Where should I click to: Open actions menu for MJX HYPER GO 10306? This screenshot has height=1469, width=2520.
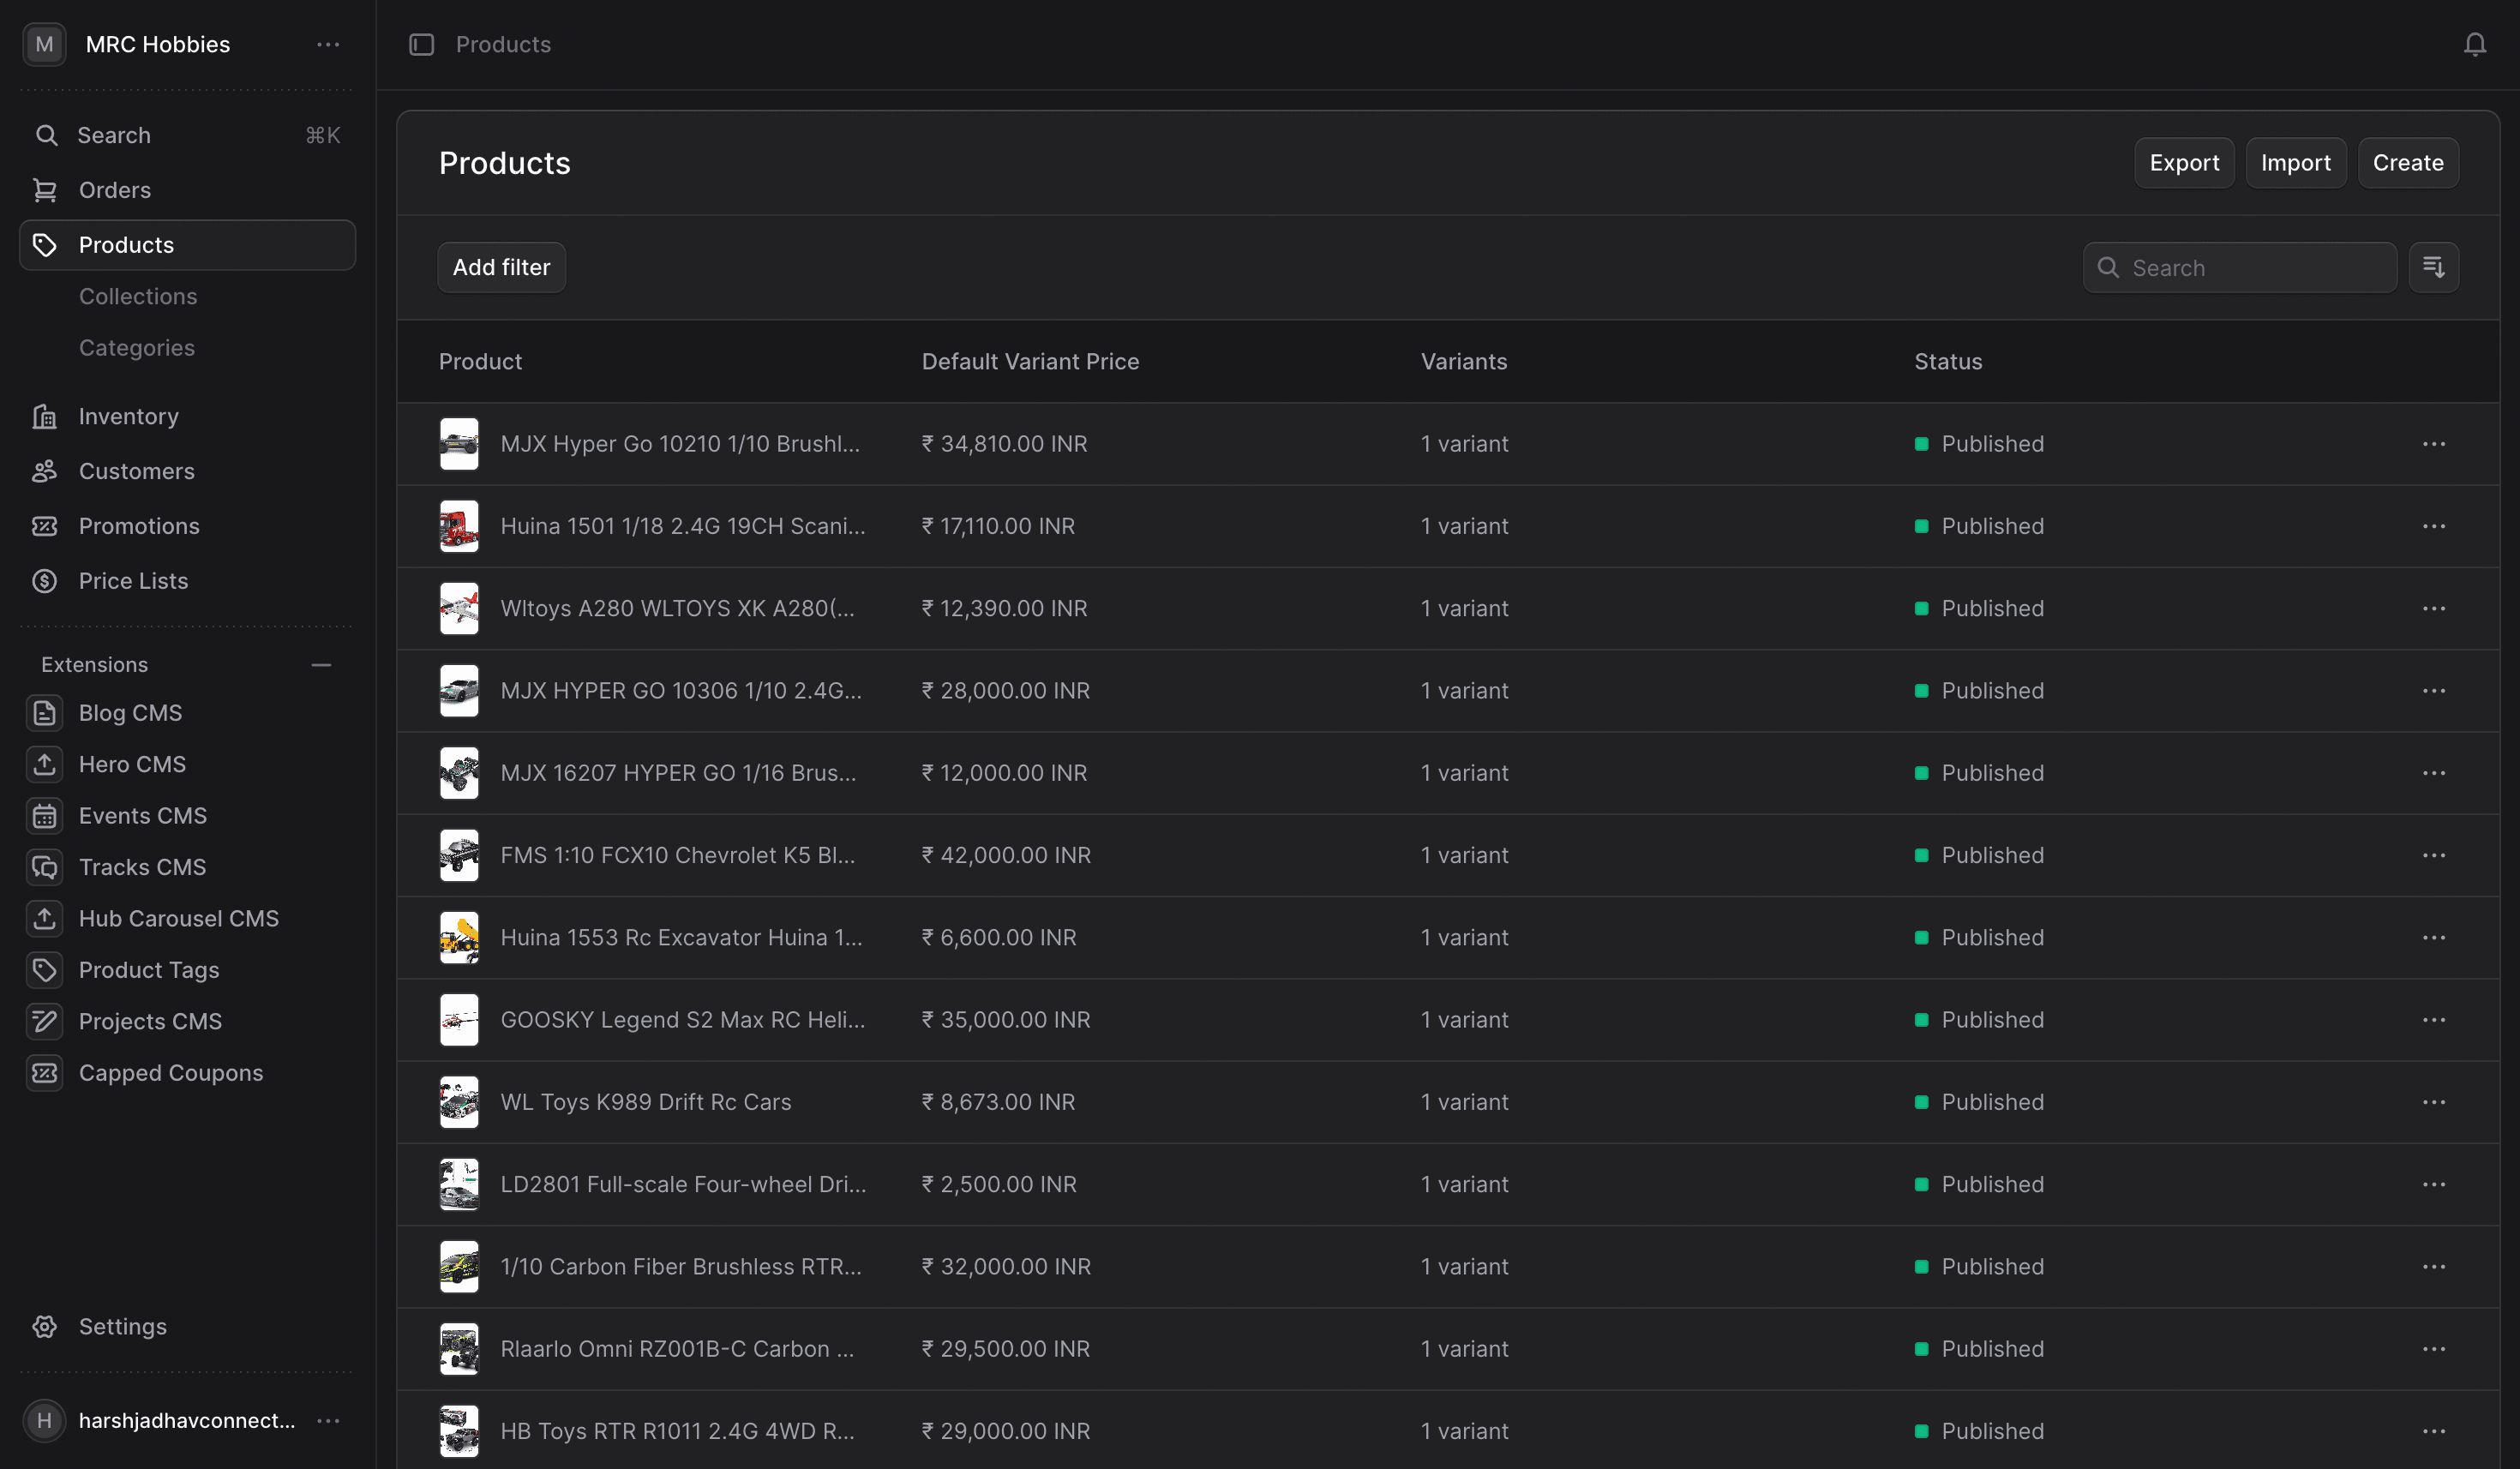(x=2433, y=691)
